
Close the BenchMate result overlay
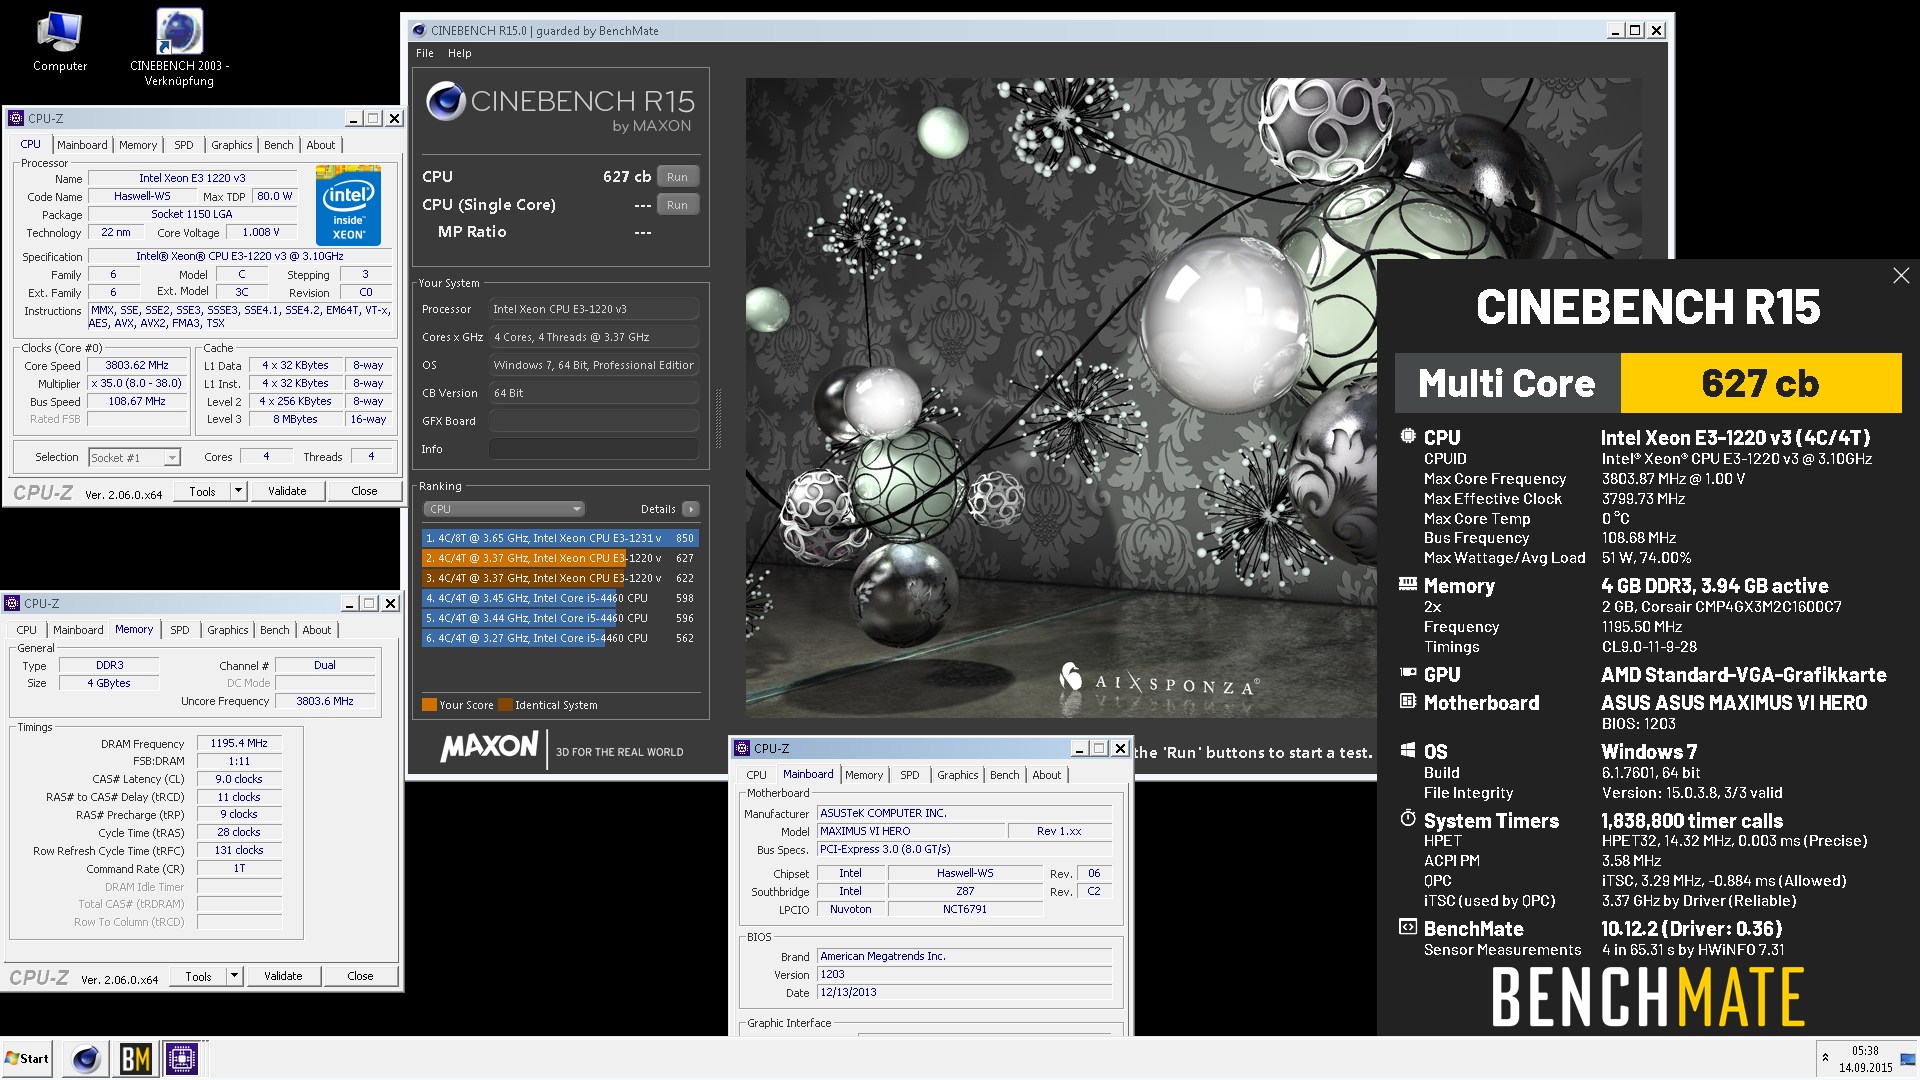[1900, 276]
